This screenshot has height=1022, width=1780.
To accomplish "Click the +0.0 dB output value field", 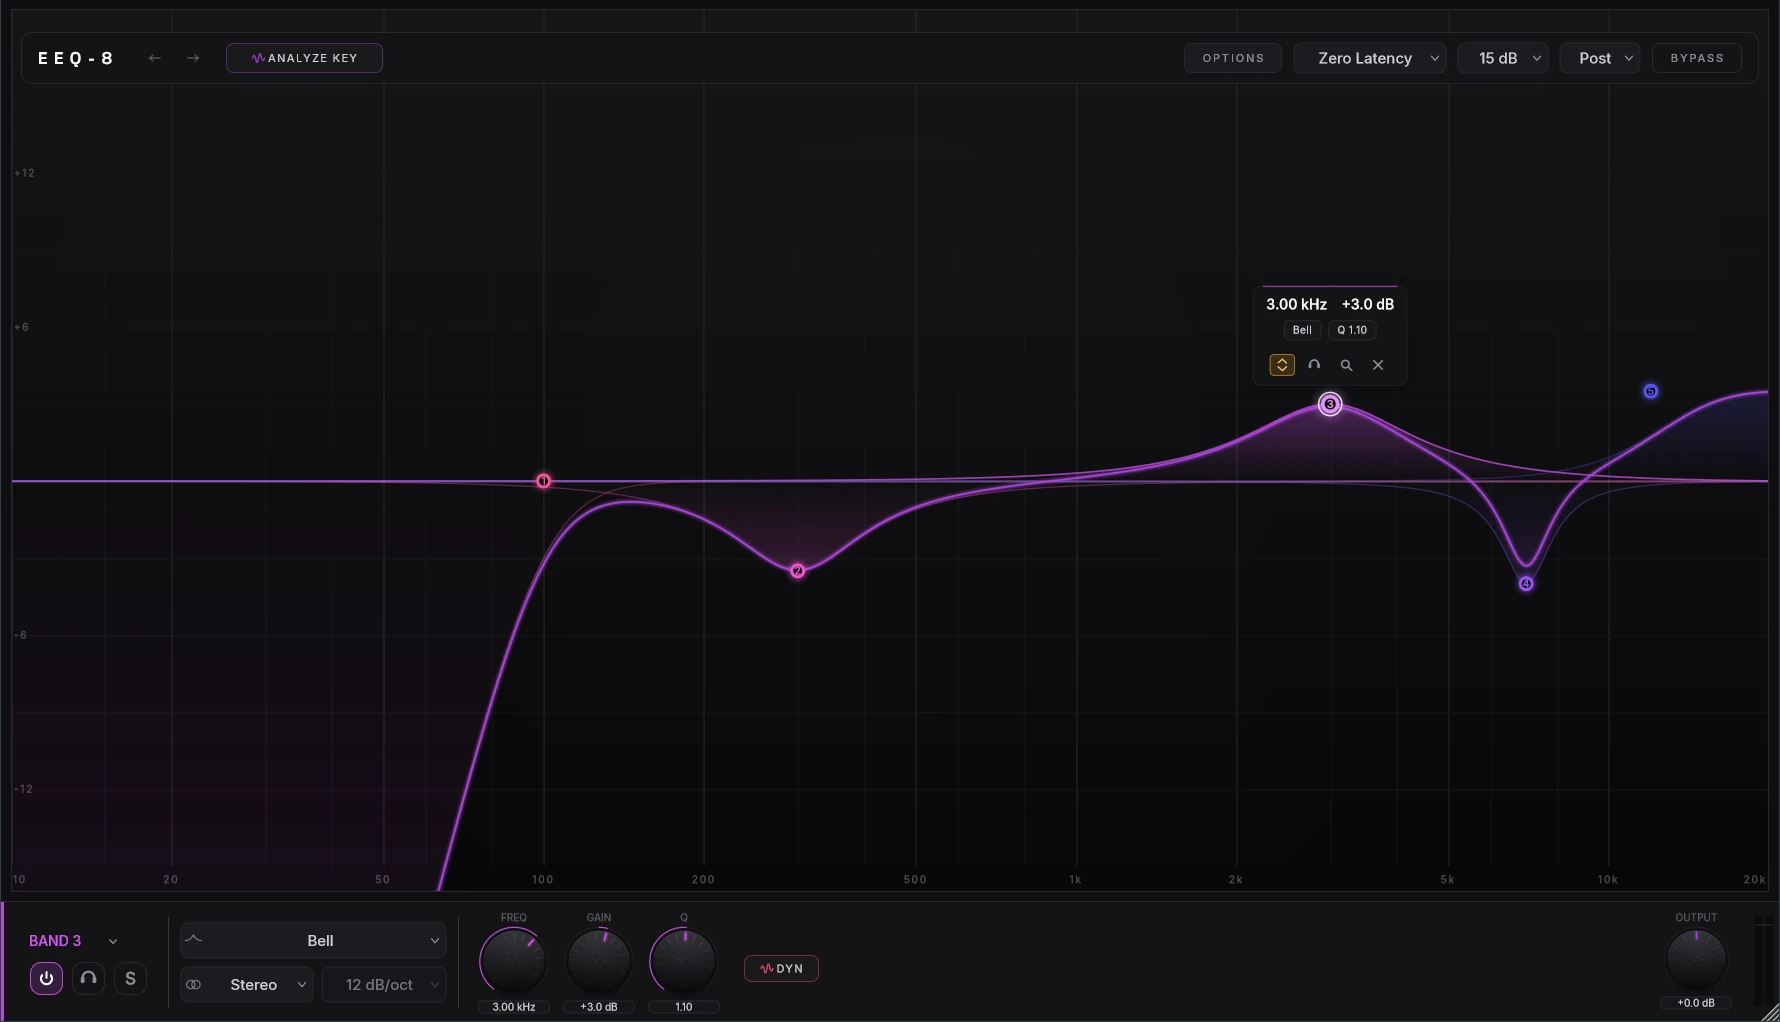I will coord(1696,1003).
